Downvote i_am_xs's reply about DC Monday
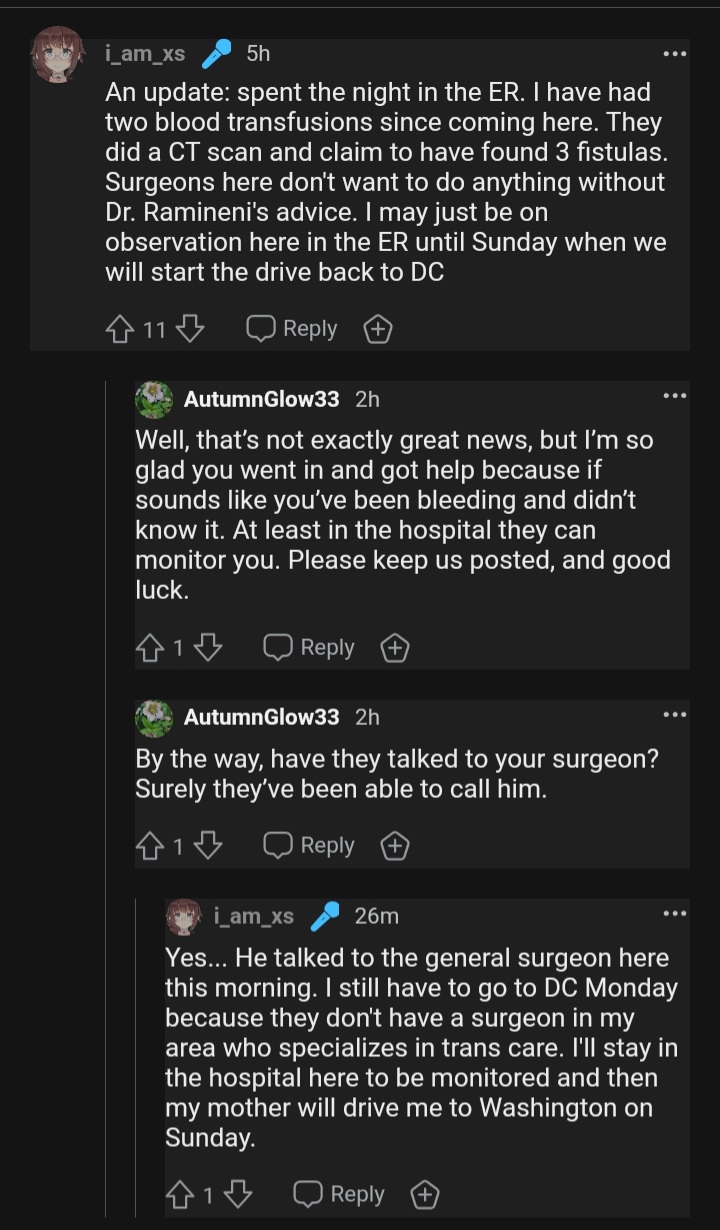Viewport: 720px width, 1230px height. (238, 1194)
